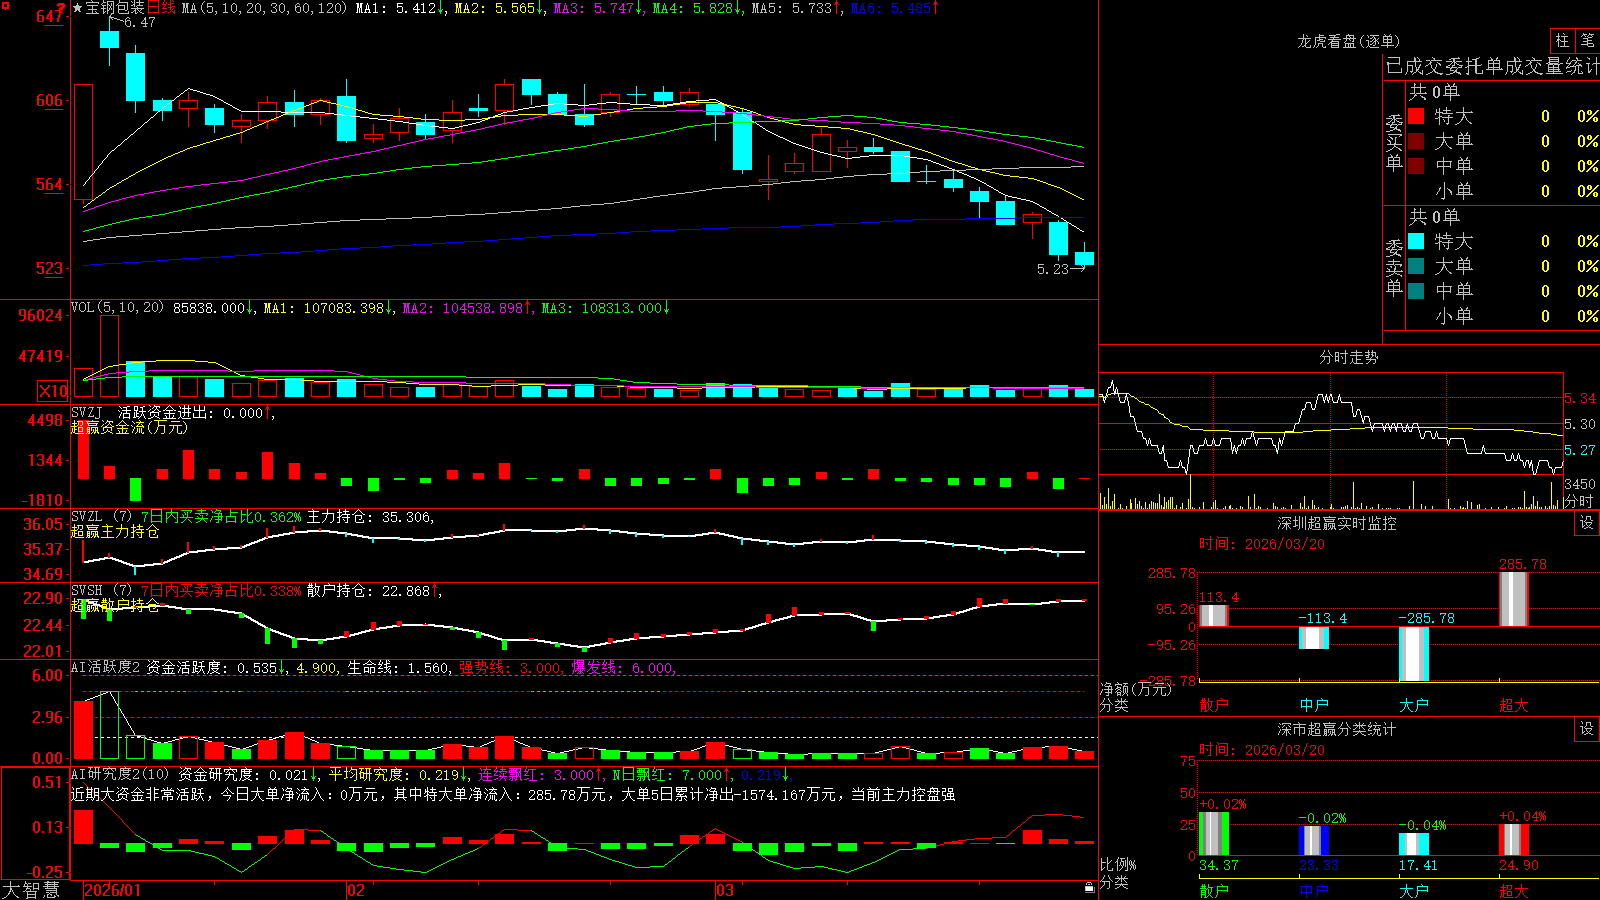The height and width of the screenshot is (900, 1600).
Task: Click the 委买单 section label
Action: point(1394,142)
